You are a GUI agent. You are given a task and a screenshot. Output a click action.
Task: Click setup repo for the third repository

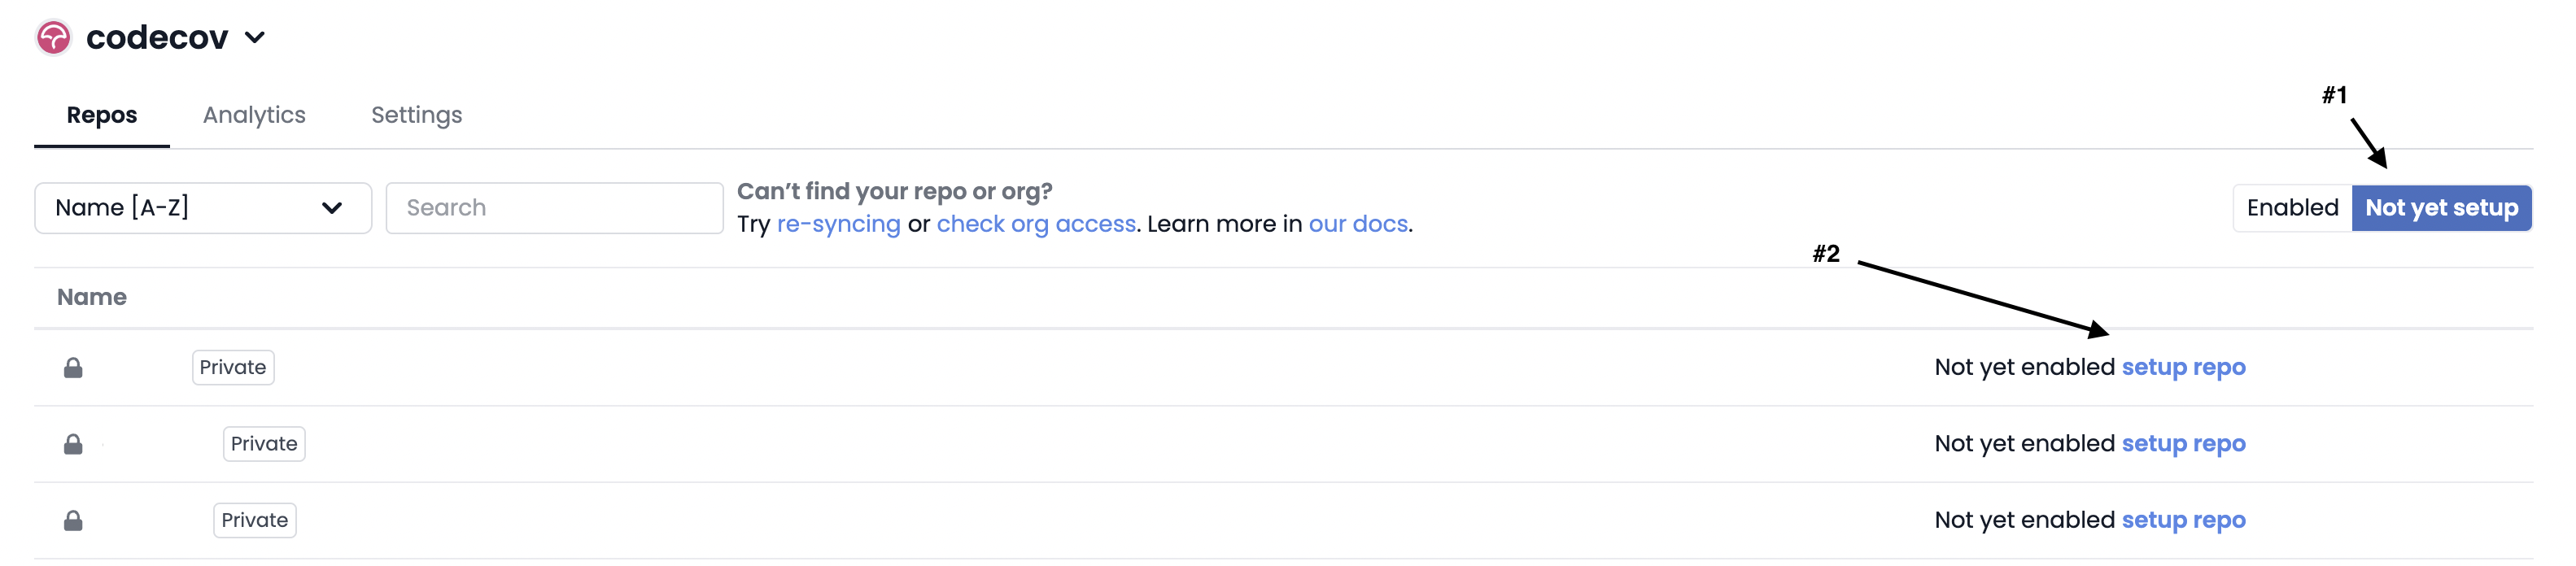point(2183,520)
